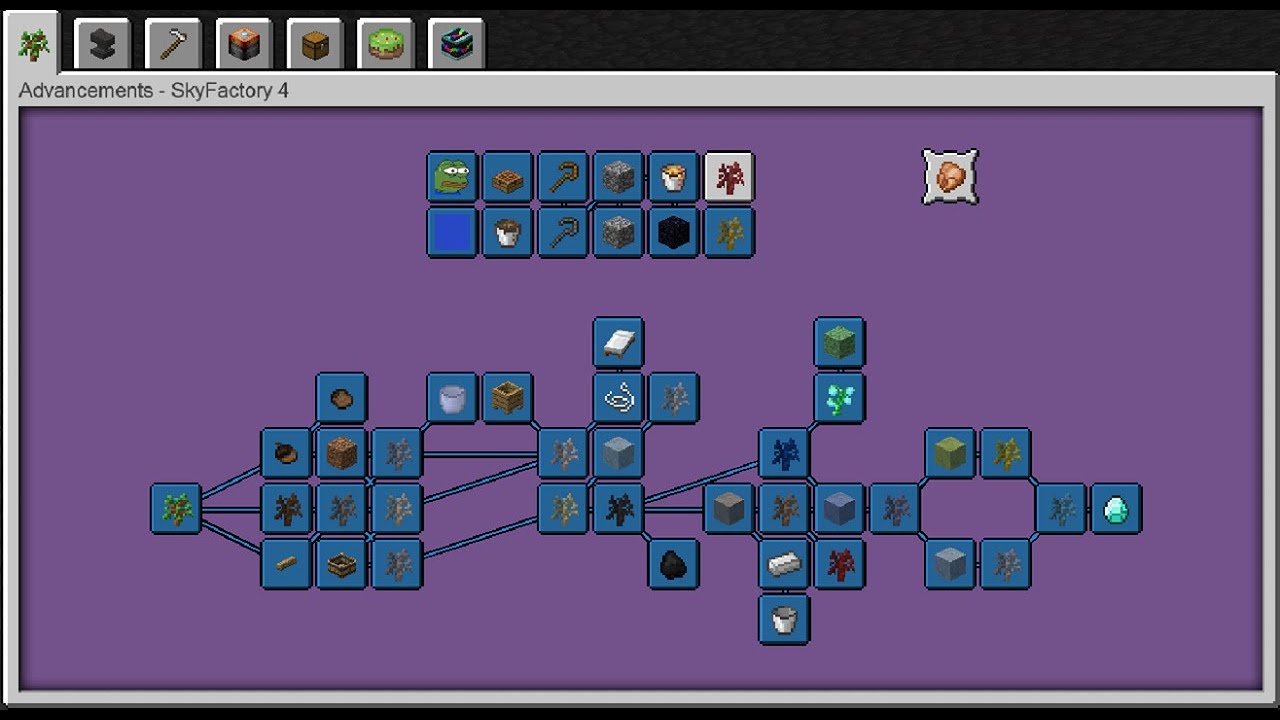Click the red sapling on white tile
The height and width of the screenshot is (720, 1280).
(729, 177)
